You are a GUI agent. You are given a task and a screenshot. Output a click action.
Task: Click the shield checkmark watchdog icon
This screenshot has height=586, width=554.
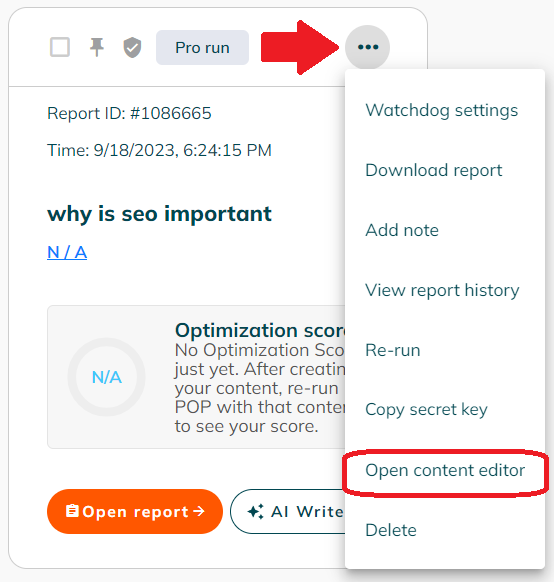(x=132, y=48)
